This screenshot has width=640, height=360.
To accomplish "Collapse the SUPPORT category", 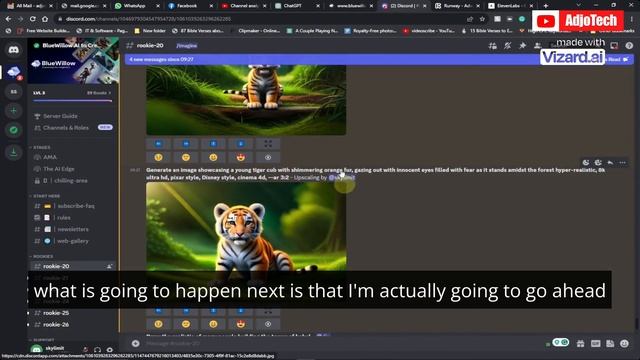I will tap(42, 340).
